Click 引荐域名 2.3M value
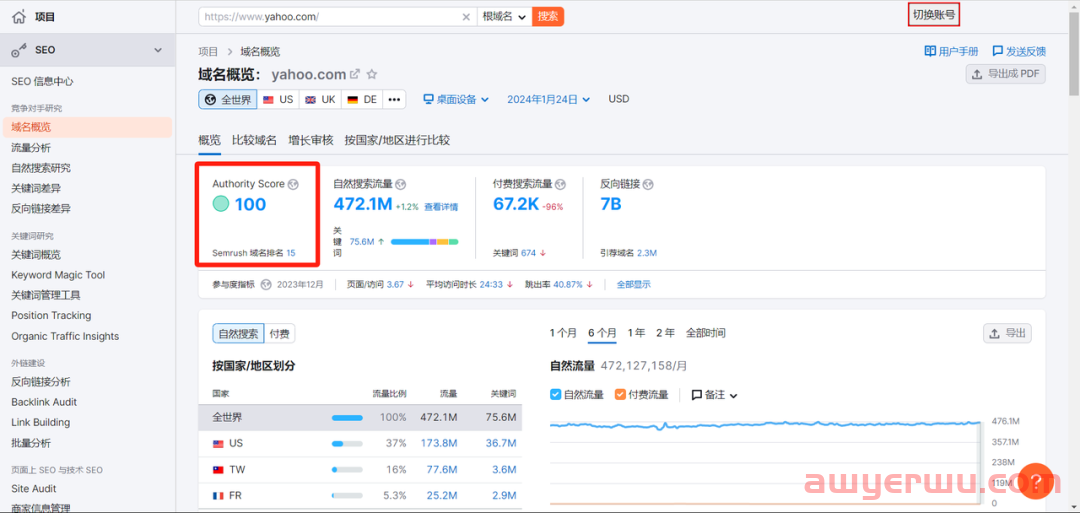The height and width of the screenshot is (513, 1080). point(647,253)
